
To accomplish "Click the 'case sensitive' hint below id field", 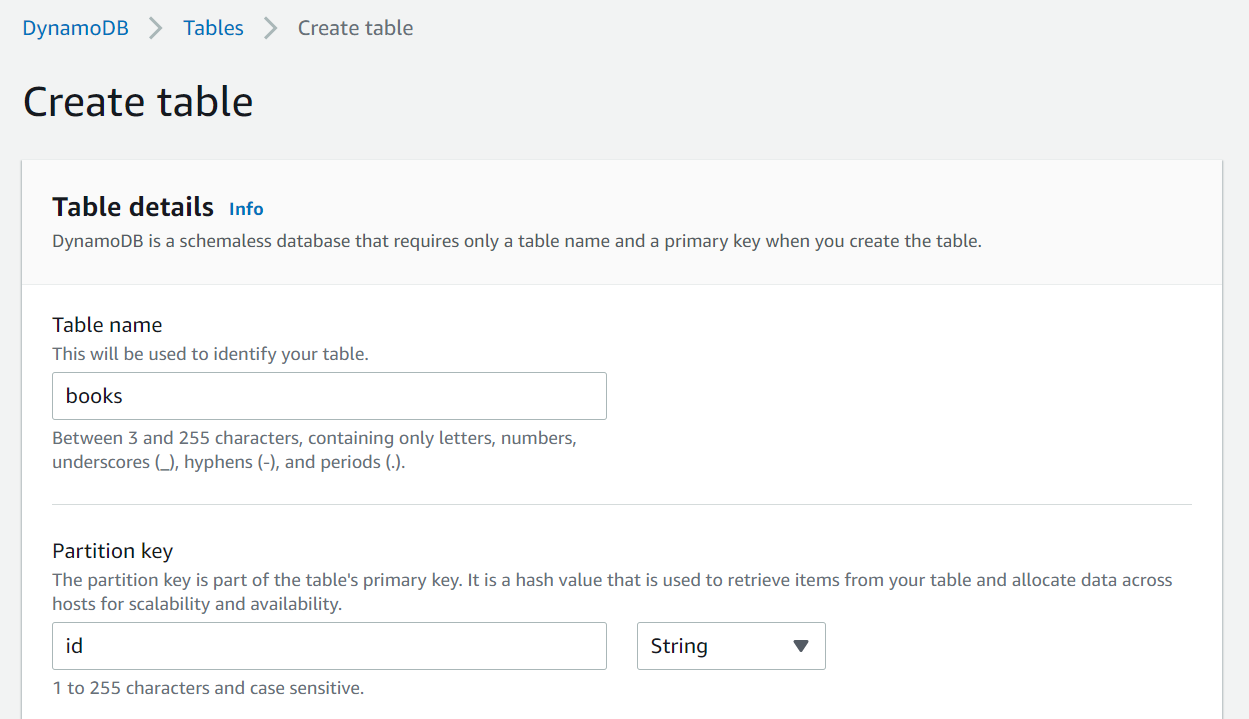I will [x=208, y=688].
